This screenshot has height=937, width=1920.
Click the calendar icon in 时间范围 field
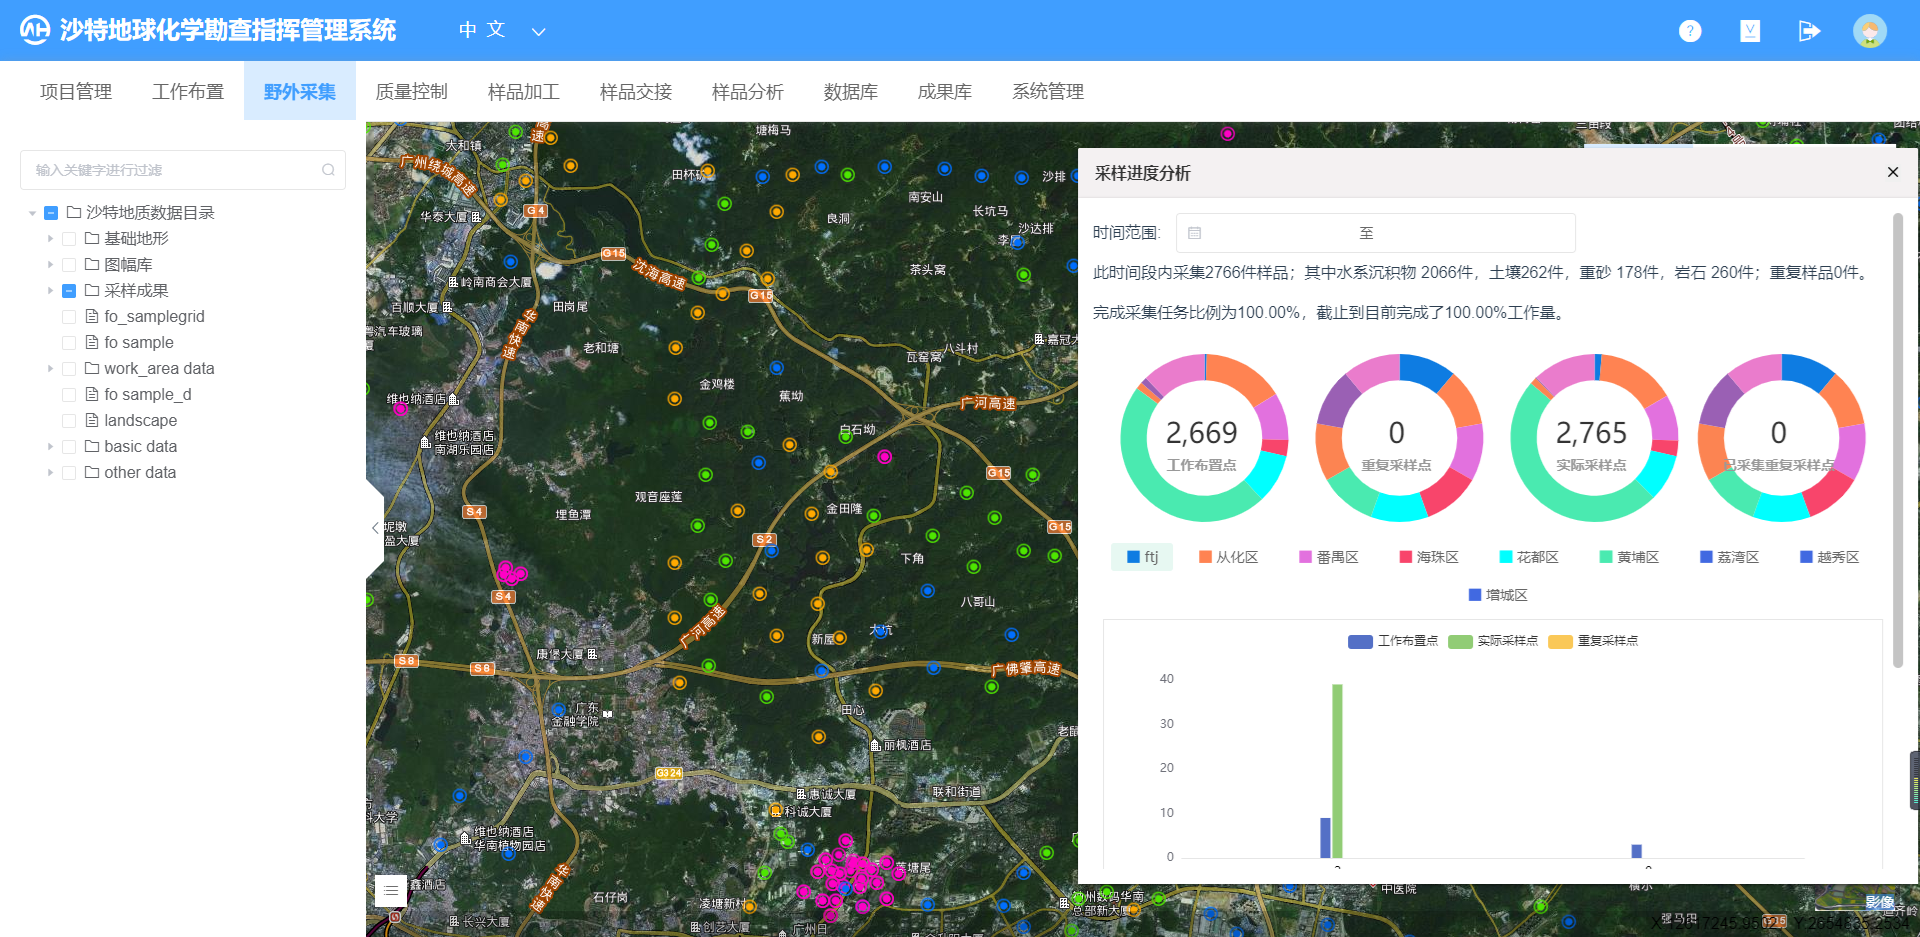click(1194, 233)
